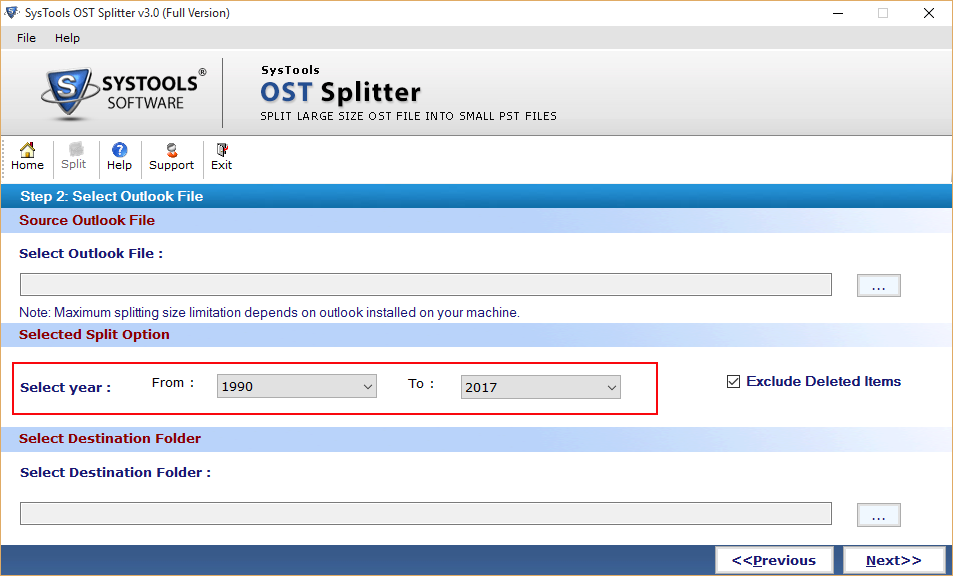
Task: Click the greyed Split toolbar icon
Action: [x=74, y=157]
